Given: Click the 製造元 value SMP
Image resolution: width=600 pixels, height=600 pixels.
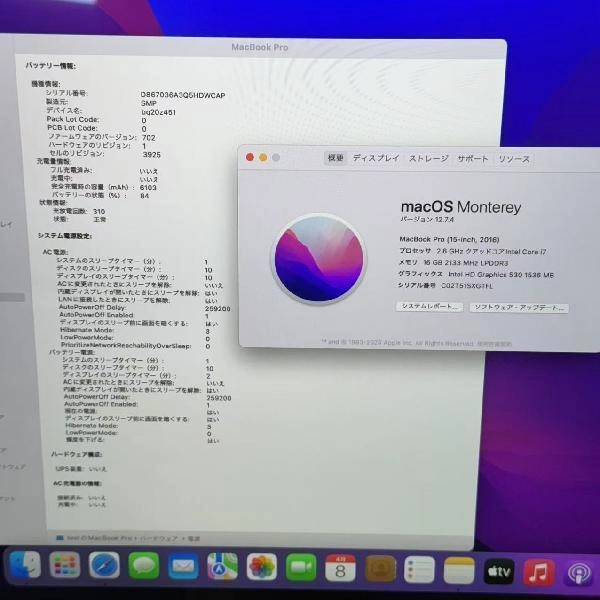Looking at the screenshot, I should tap(148, 103).
